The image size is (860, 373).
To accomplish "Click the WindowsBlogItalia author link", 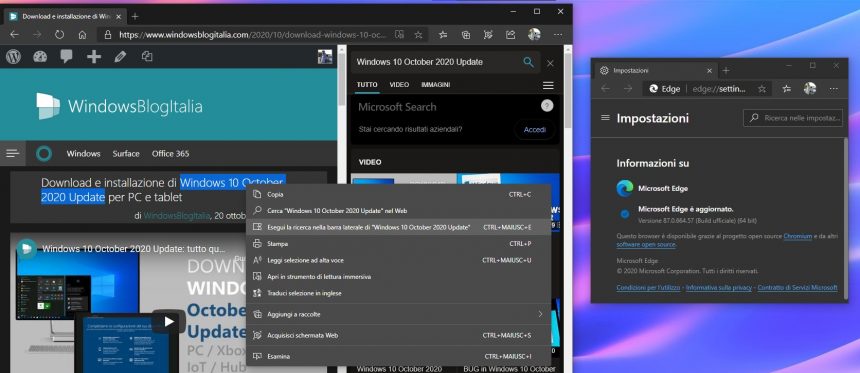I will (x=177, y=216).
